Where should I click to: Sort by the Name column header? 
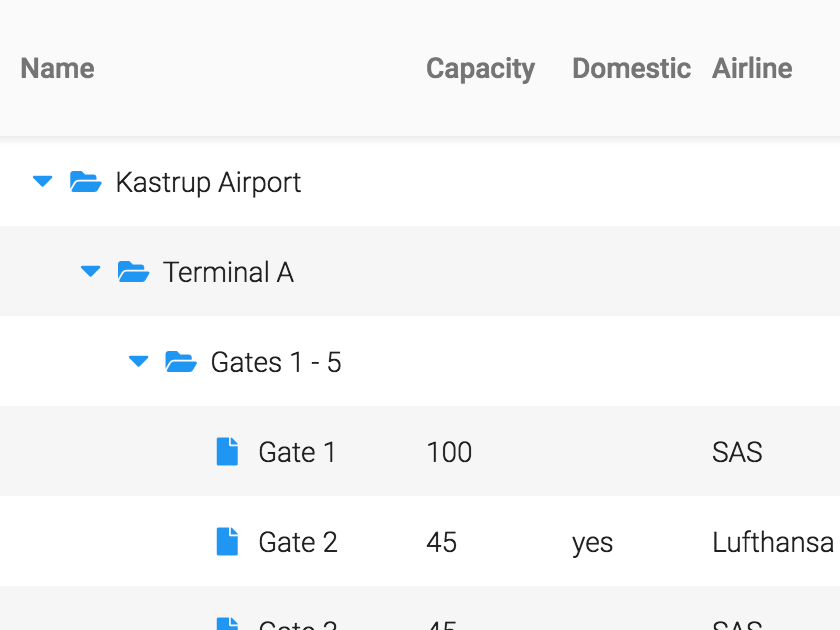click(58, 68)
